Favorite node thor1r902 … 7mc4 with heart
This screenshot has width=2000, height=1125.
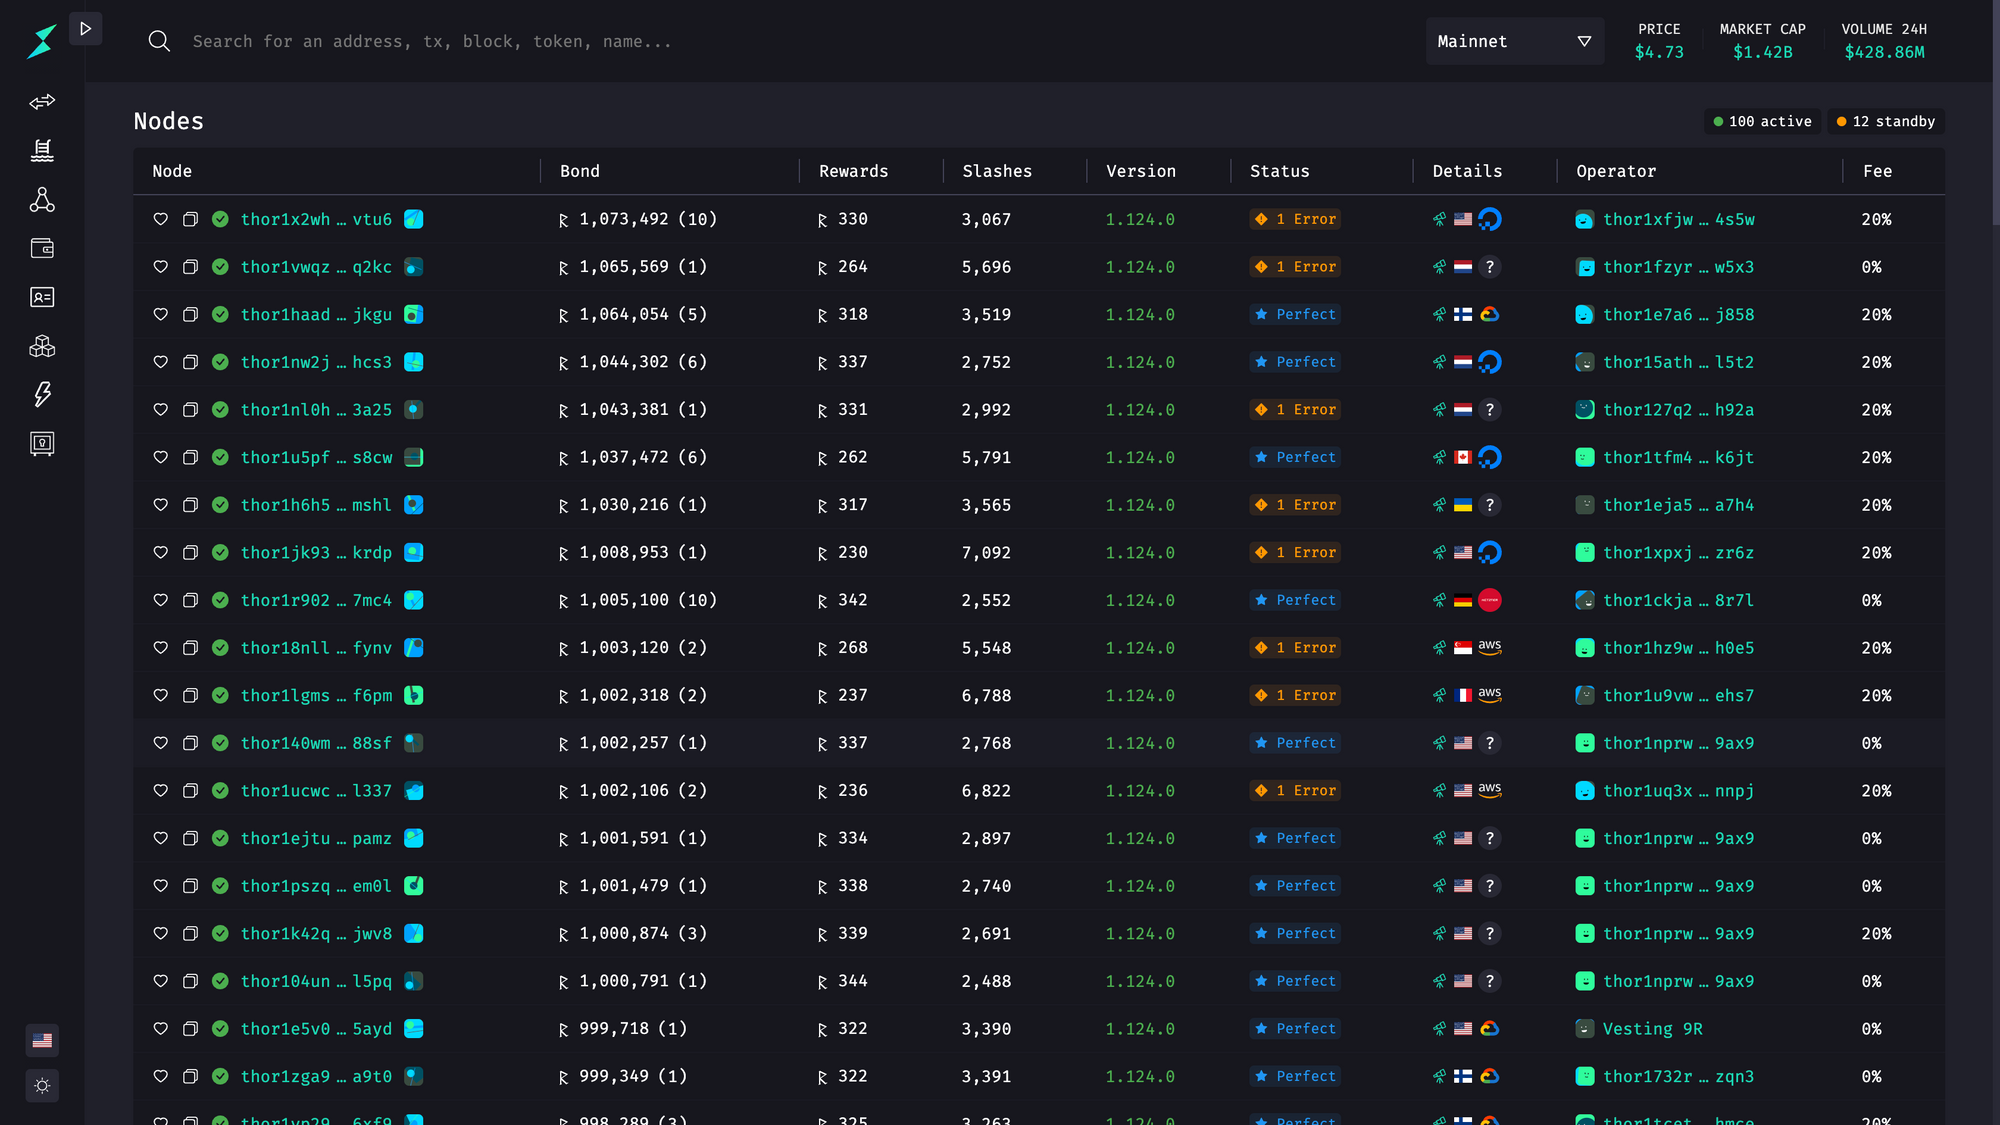[x=160, y=600]
